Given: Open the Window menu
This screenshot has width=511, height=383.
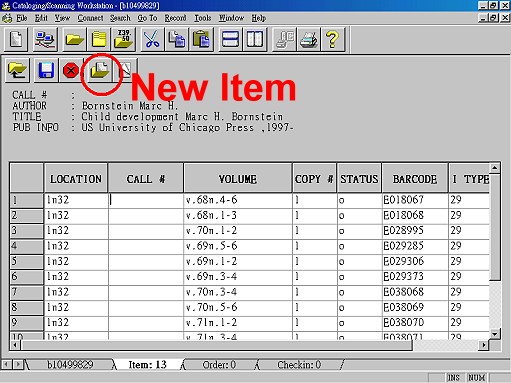Looking at the screenshot, I should (231, 18).
